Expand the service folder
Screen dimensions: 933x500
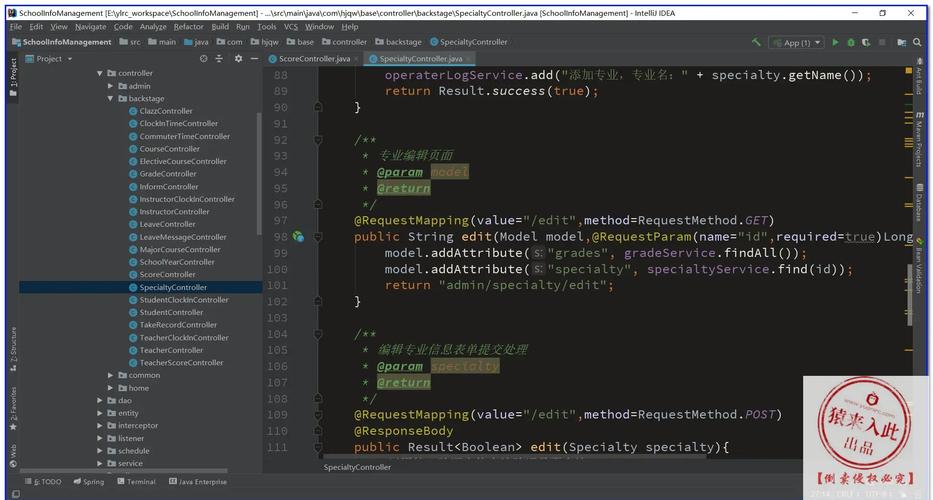100,463
